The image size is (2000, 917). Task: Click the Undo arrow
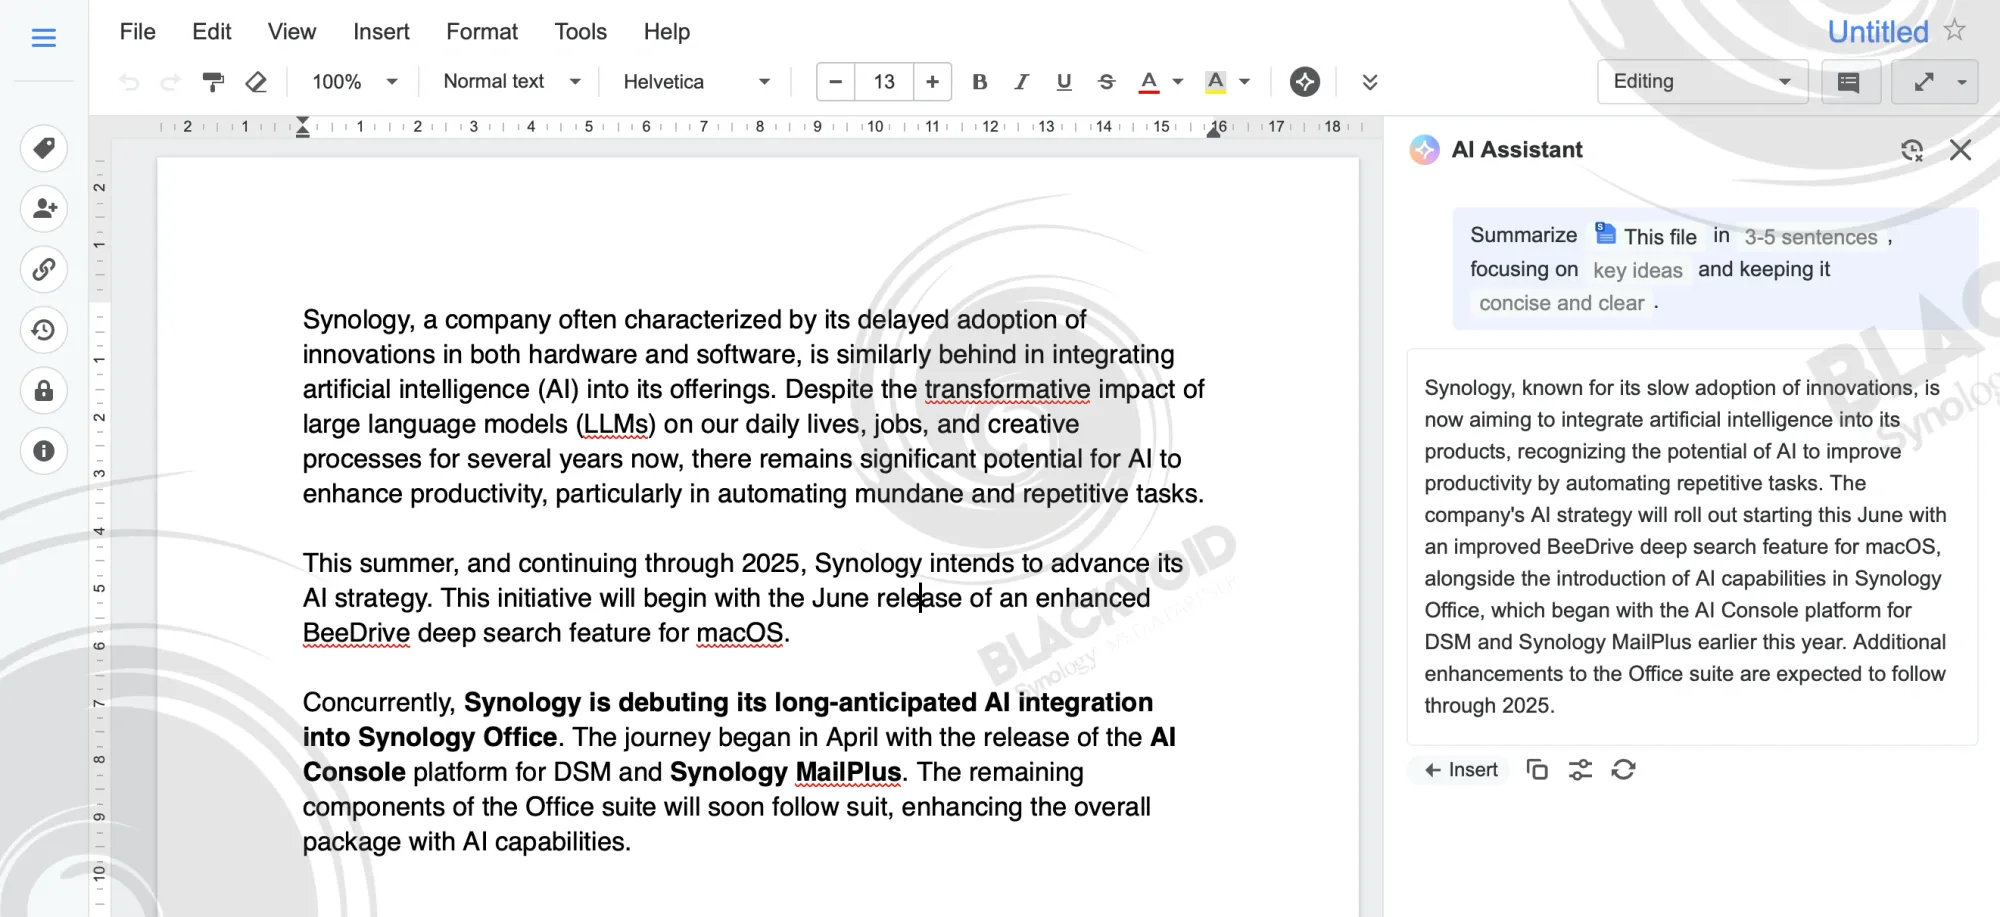129,82
